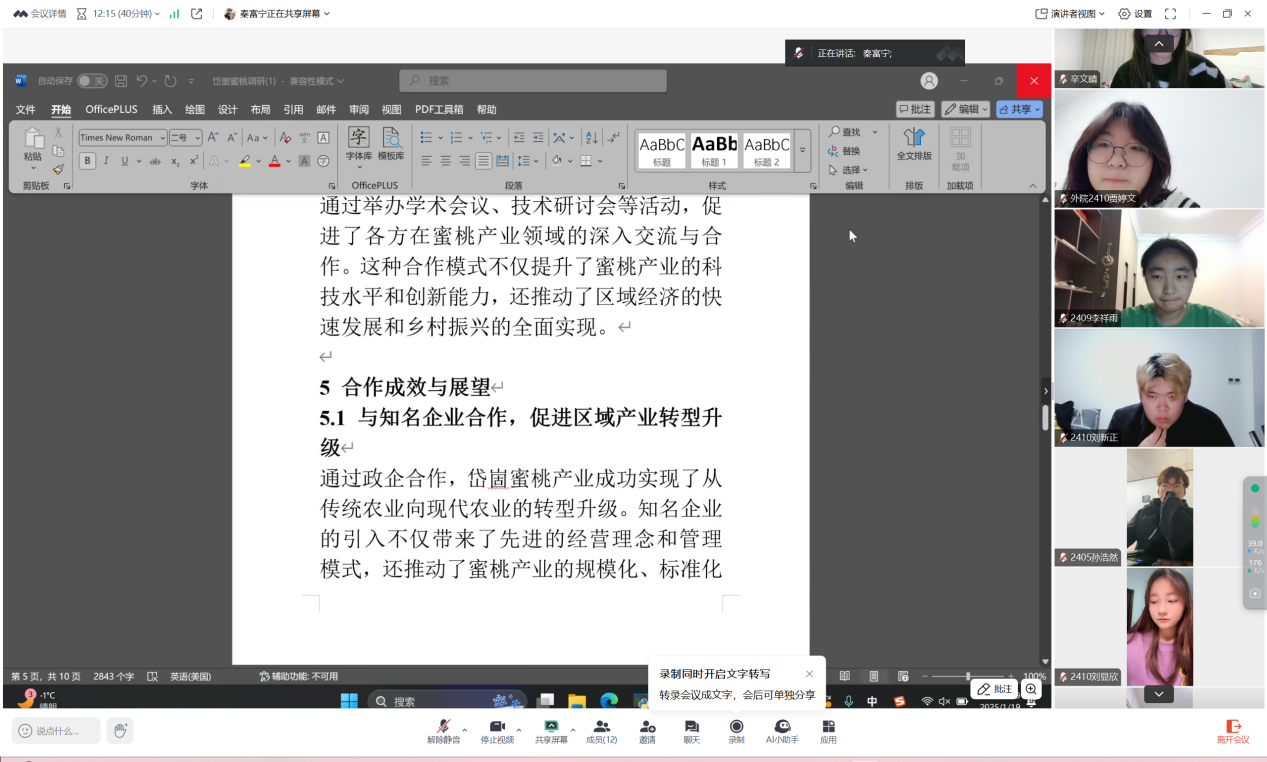Close the recording transcription tooltip
1267x762 pixels.
[x=809, y=674]
